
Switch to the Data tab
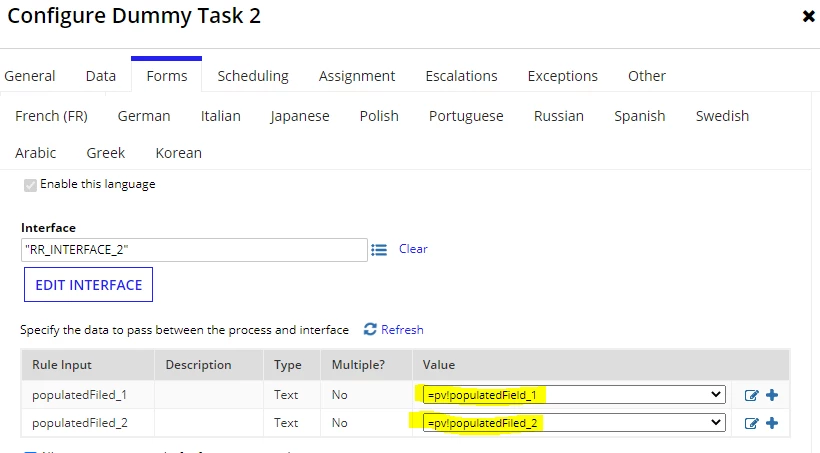click(x=100, y=76)
